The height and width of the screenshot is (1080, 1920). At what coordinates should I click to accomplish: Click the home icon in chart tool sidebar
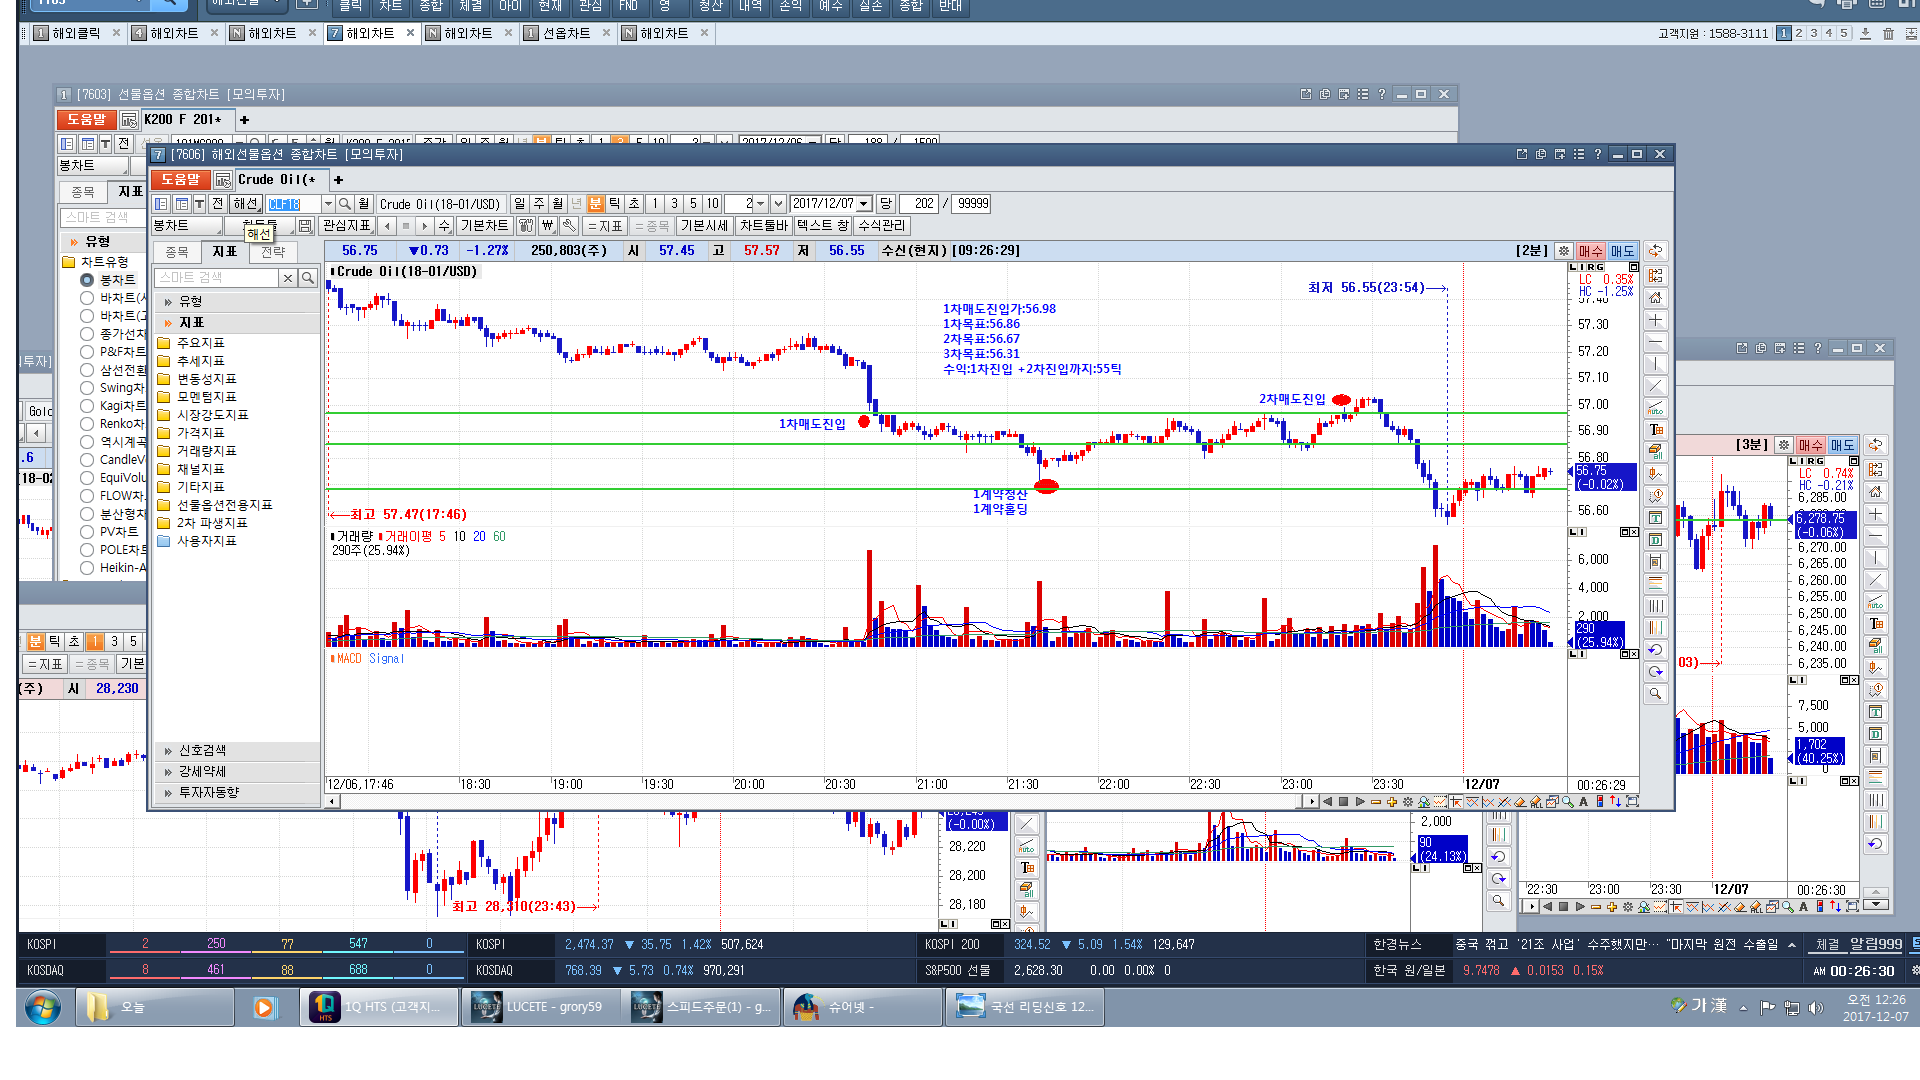click(x=1656, y=298)
